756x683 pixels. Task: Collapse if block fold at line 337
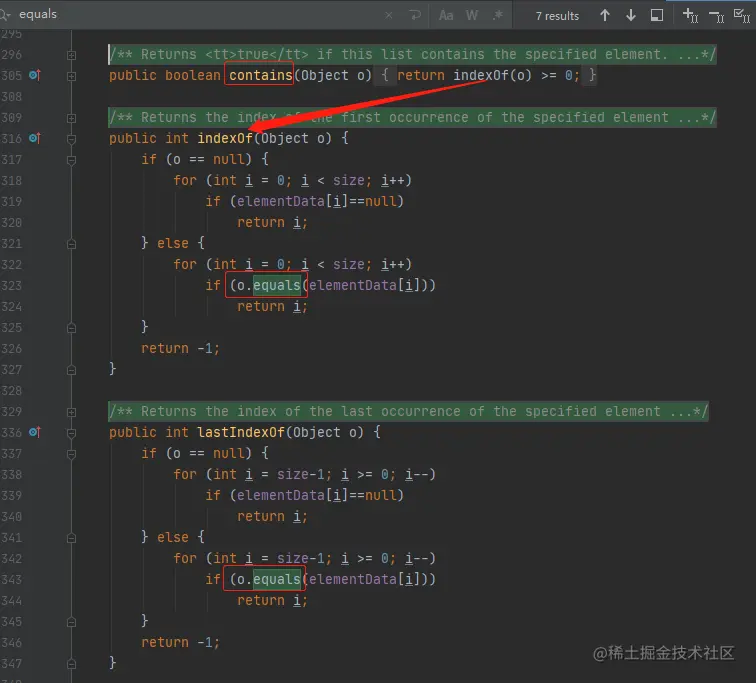(x=71, y=454)
